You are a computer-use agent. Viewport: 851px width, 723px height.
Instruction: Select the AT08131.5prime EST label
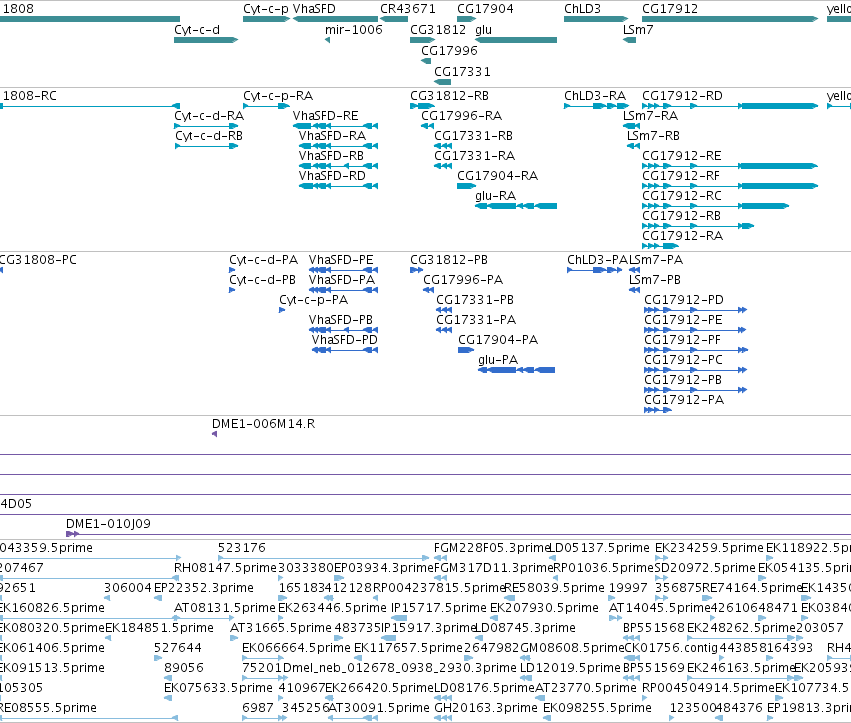225,608
